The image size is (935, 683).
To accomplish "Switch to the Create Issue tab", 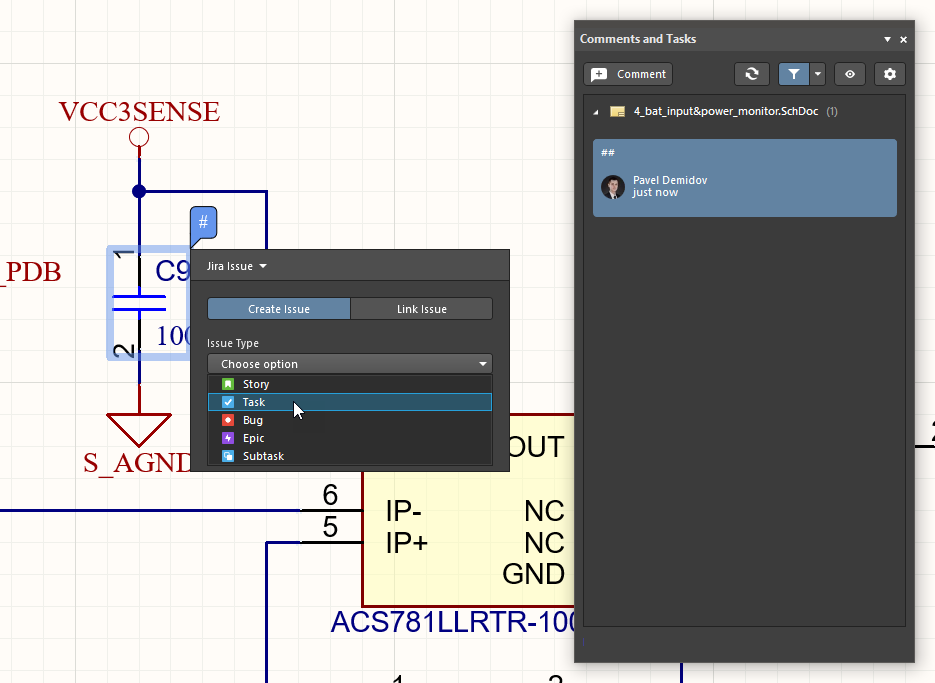I will (278, 309).
